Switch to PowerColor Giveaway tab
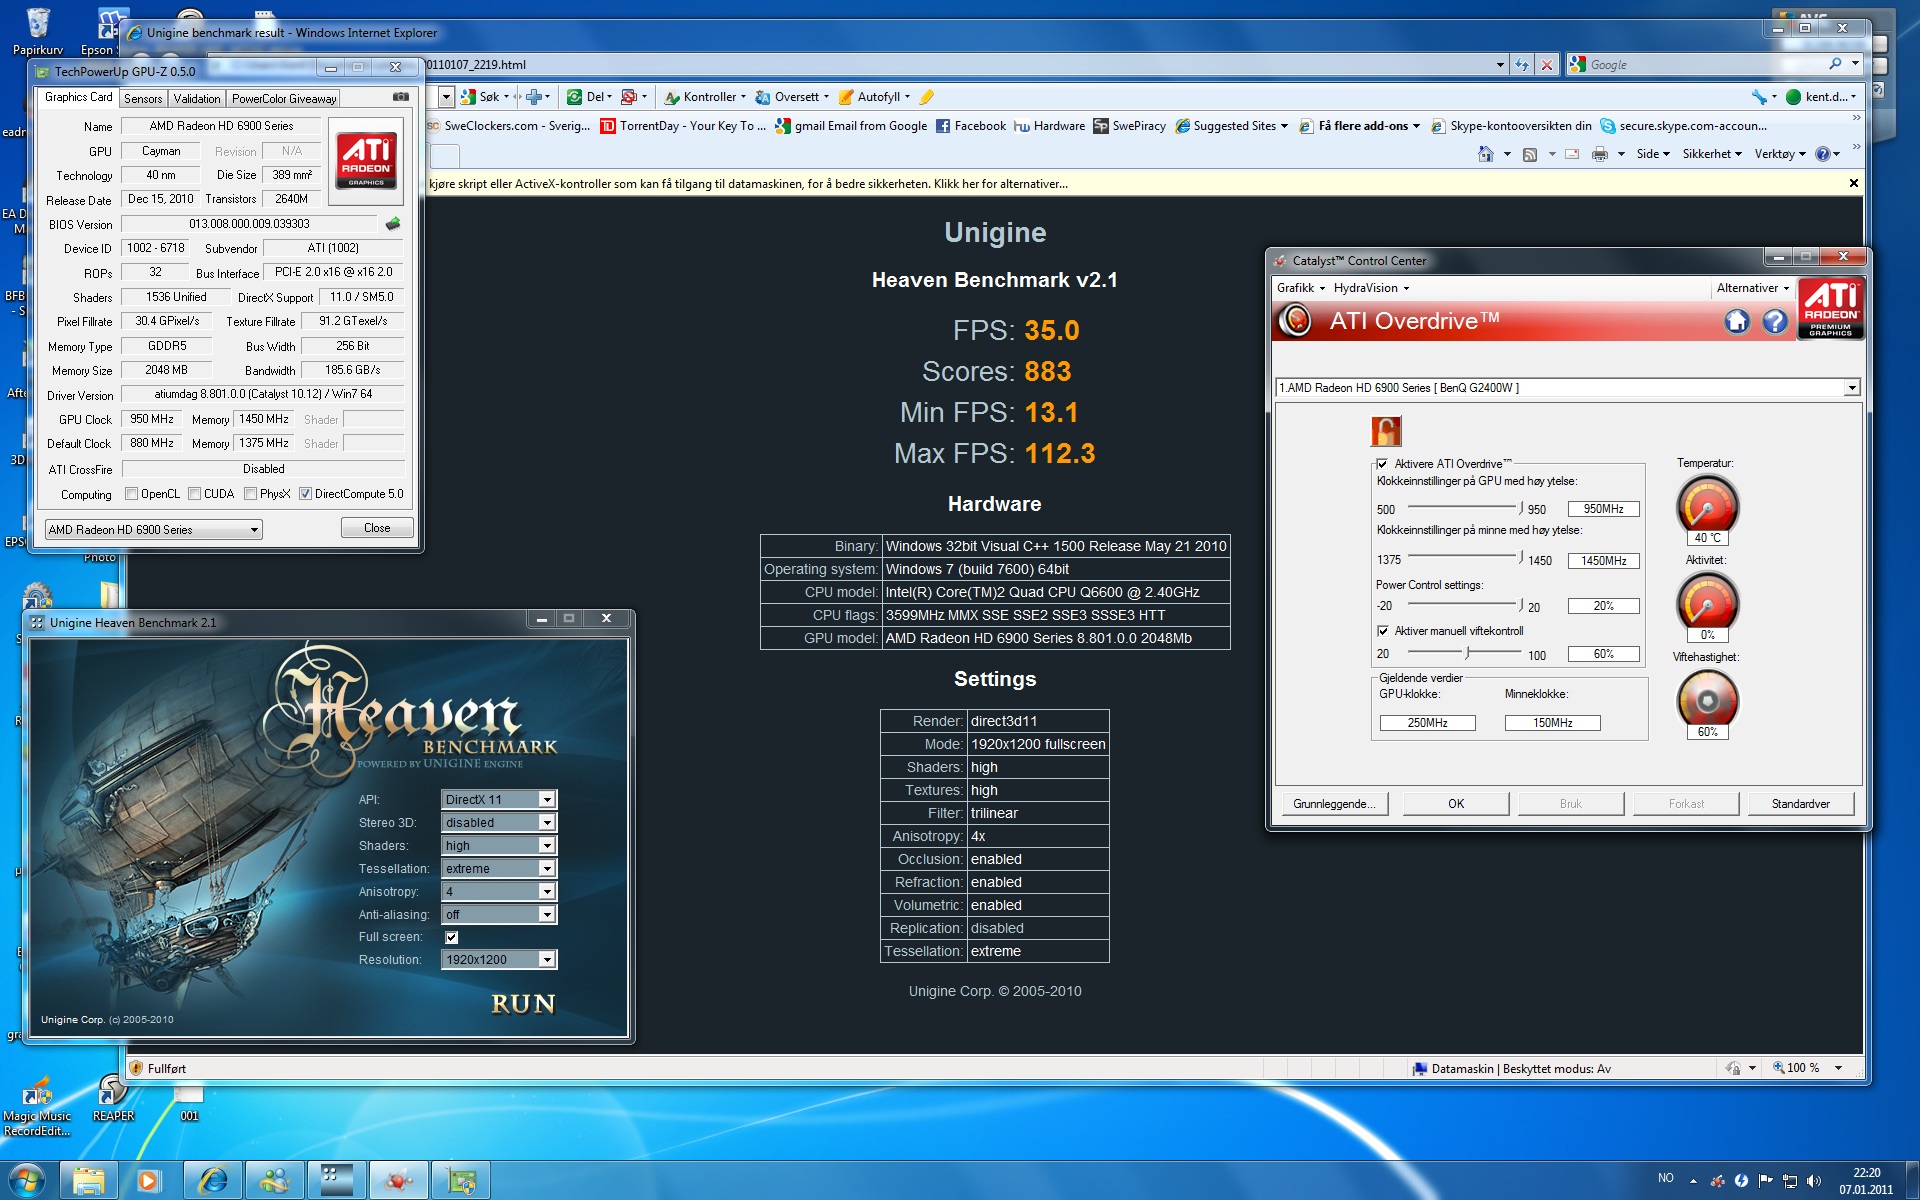The width and height of the screenshot is (1920, 1200). 284,99
